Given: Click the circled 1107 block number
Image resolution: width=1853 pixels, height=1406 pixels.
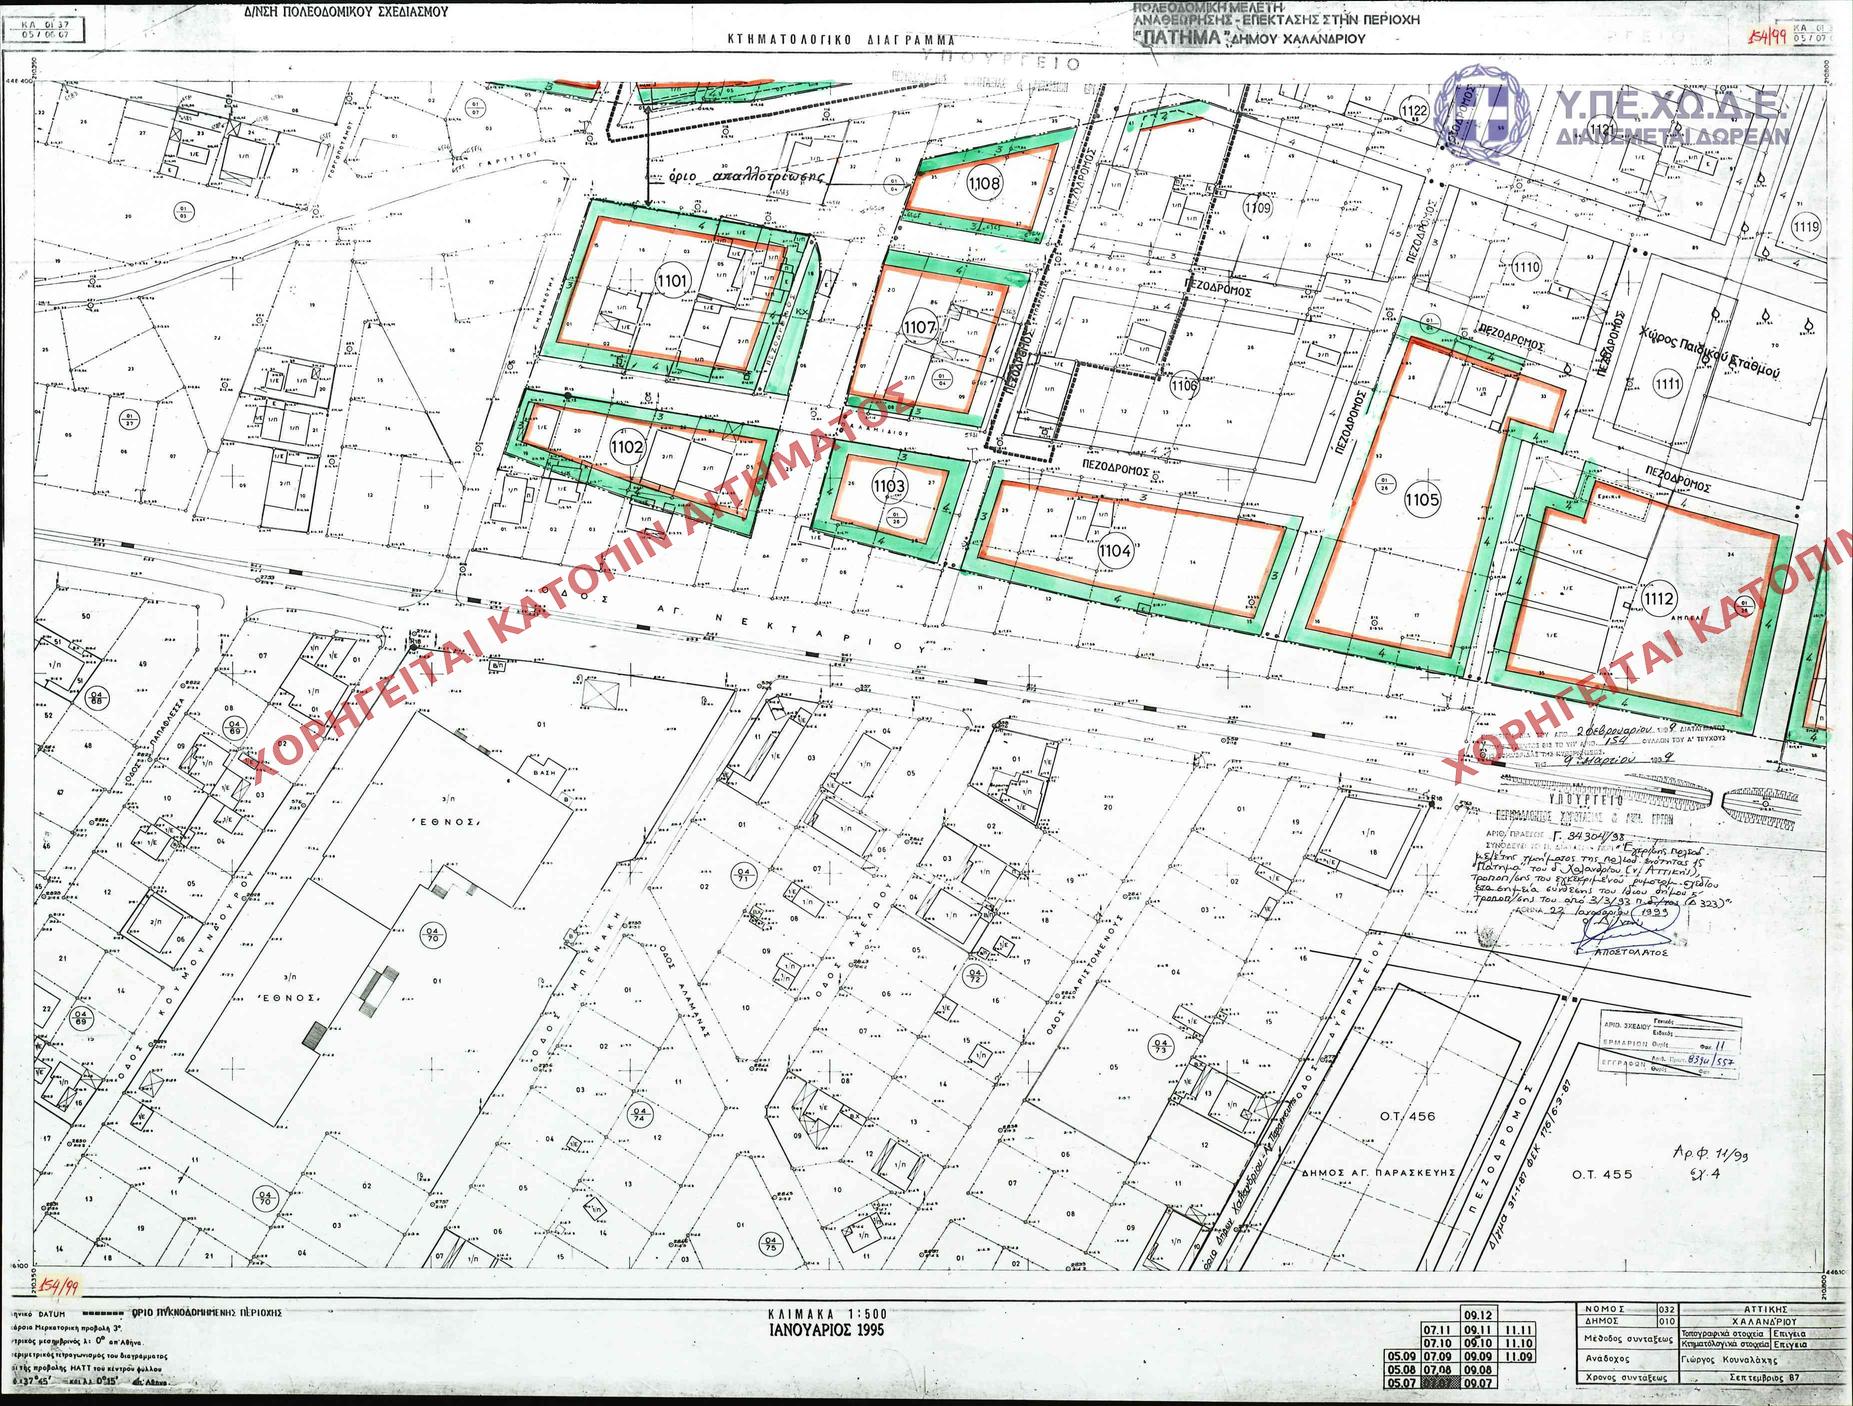Looking at the screenshot, I should (x=919, y=327).
